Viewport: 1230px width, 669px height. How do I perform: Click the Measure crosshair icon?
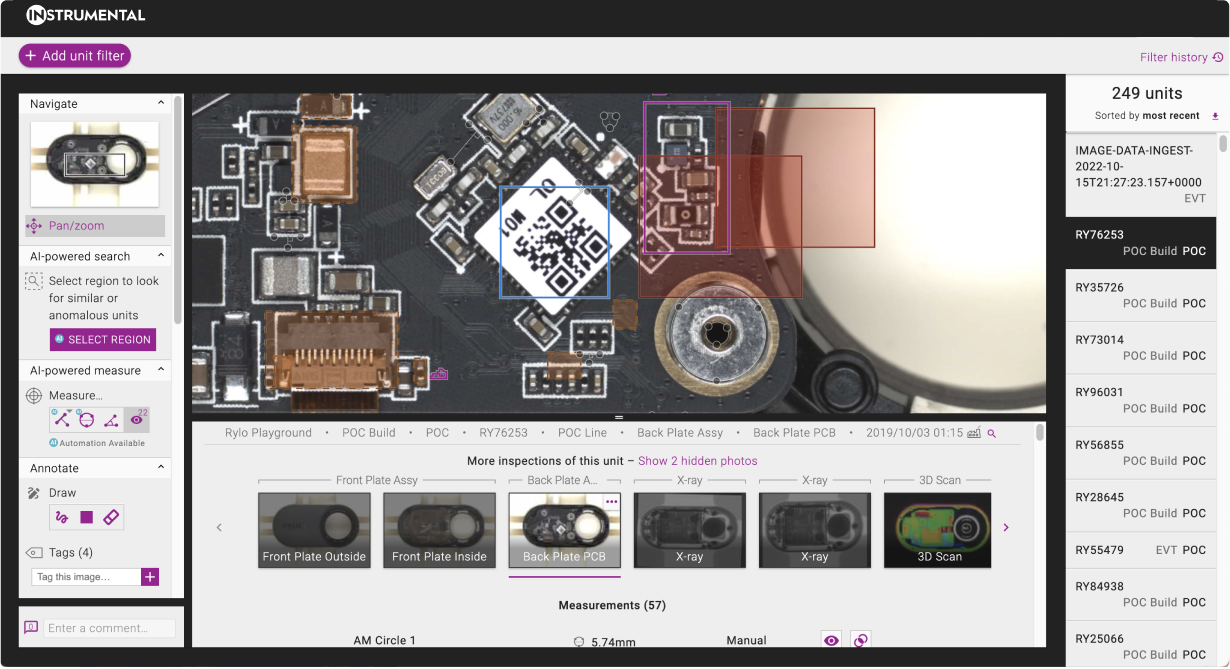[34, 395]
